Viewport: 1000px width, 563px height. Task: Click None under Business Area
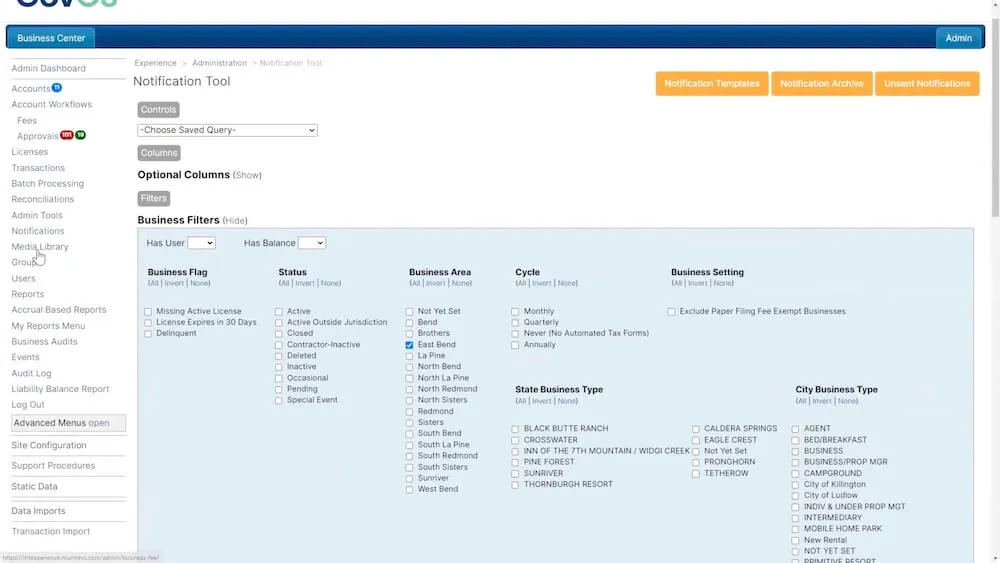[x=461, y=283]
